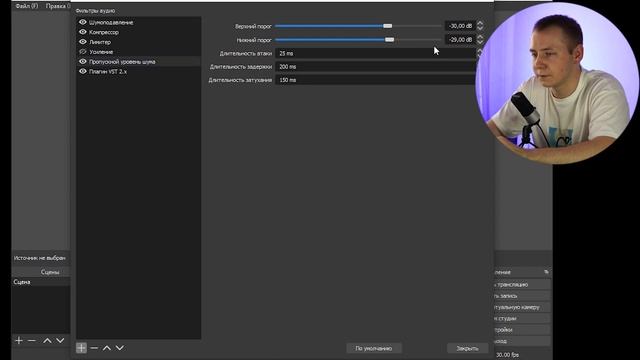This screenshot has width=640, height=360.
Task: Decrease Нижний порог value with down arrow
Action: (480, 42)
